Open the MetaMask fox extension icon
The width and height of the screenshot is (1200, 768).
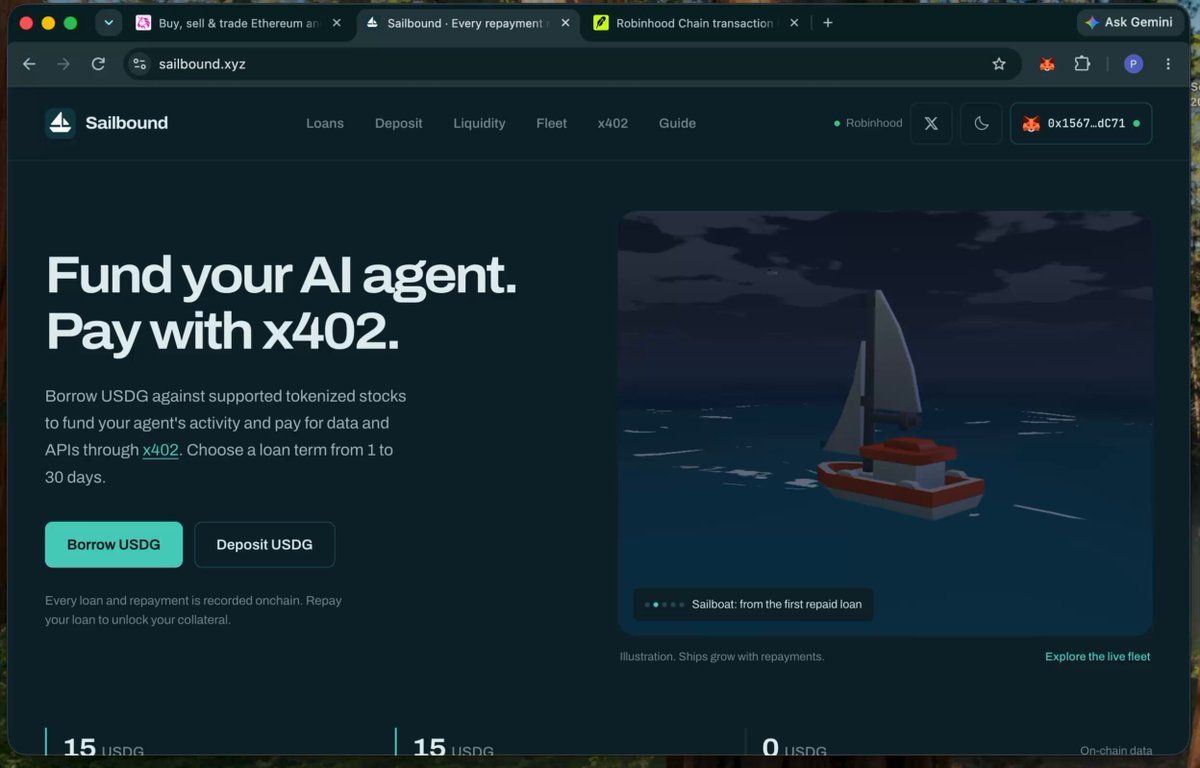click(1047, 64)
